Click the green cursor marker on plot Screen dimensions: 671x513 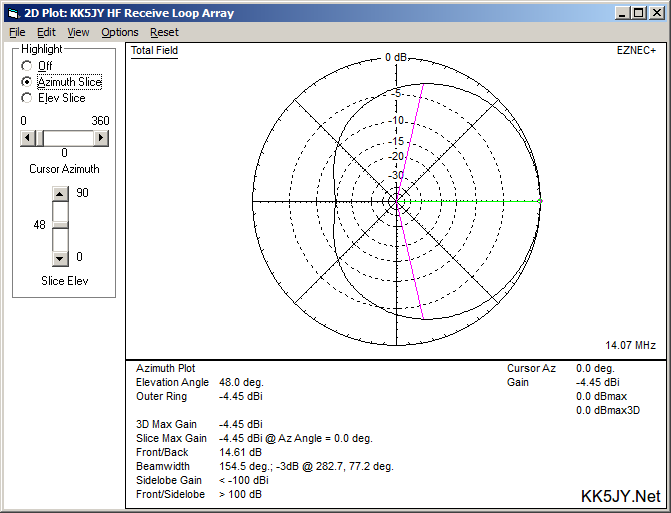tap(540, 201)
